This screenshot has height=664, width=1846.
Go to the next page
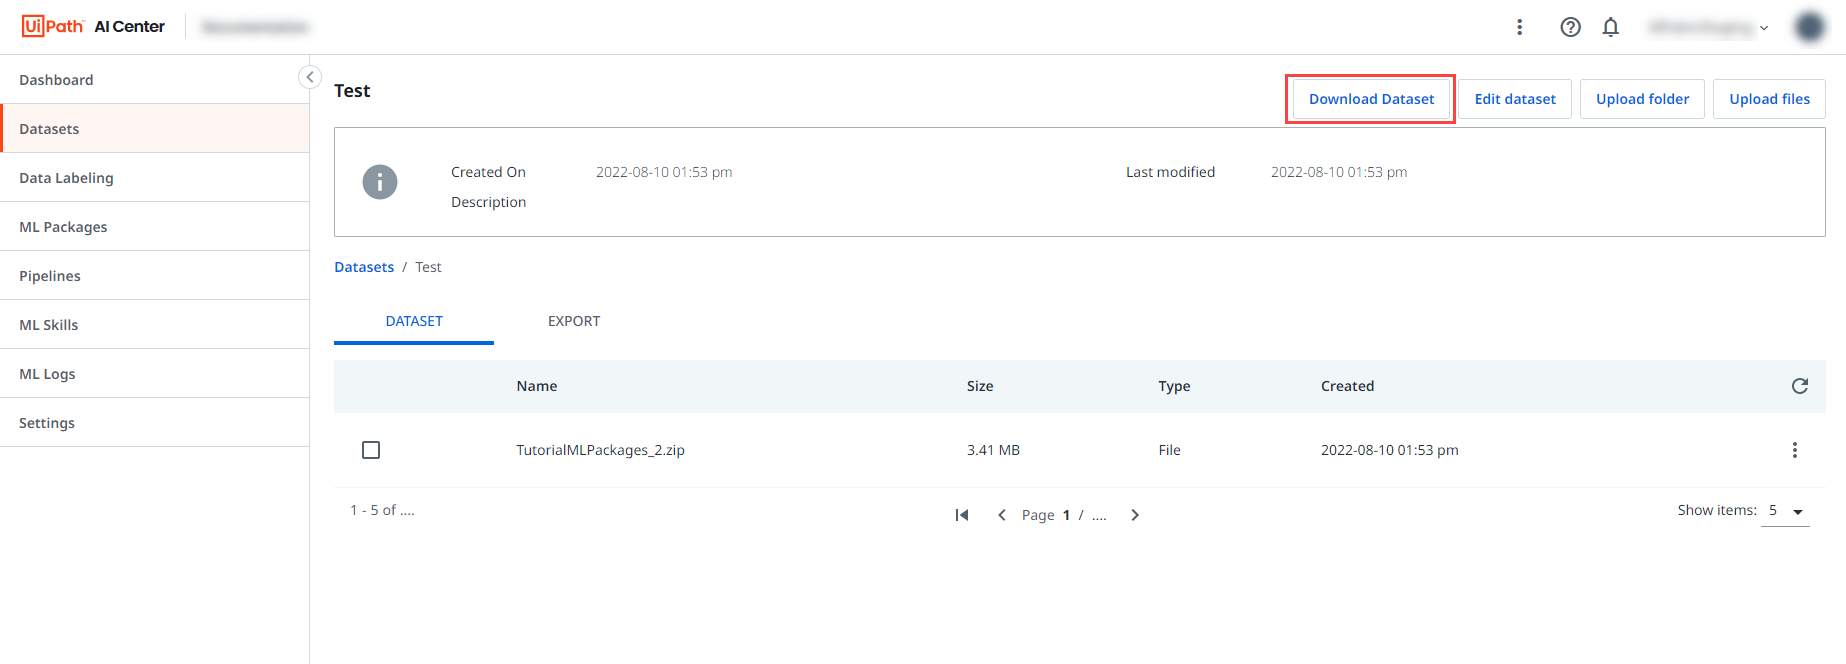click(x=1134, y=515)
